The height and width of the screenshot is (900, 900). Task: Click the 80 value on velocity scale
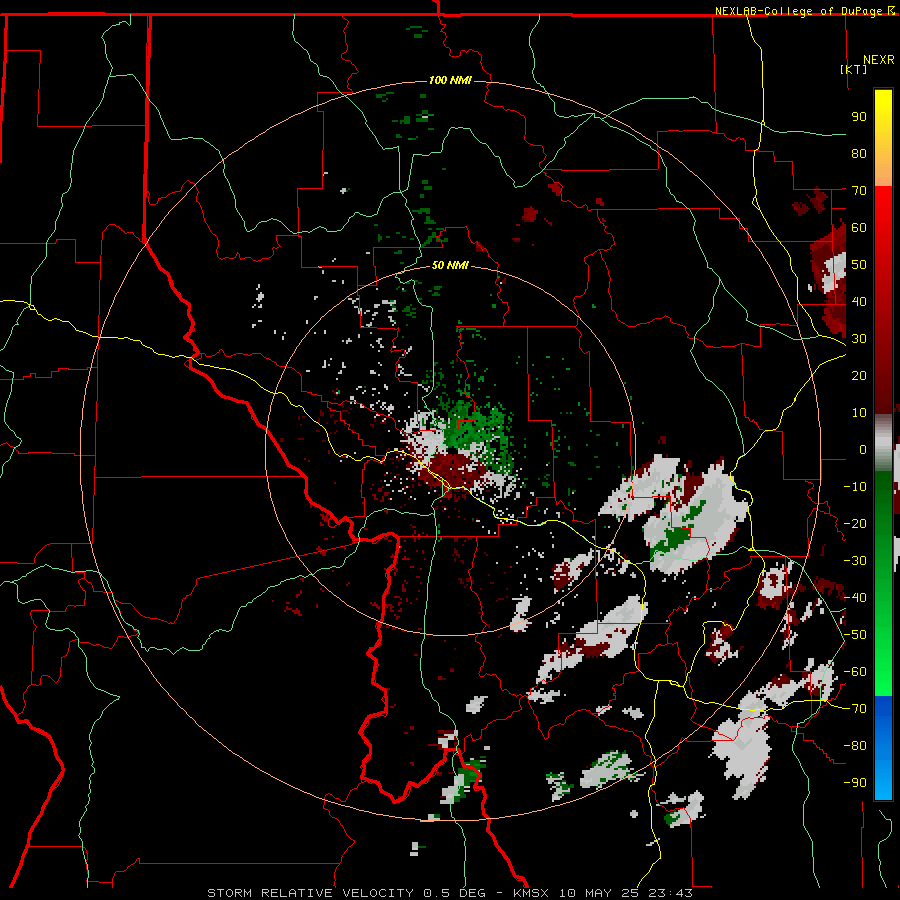point(859,153)
